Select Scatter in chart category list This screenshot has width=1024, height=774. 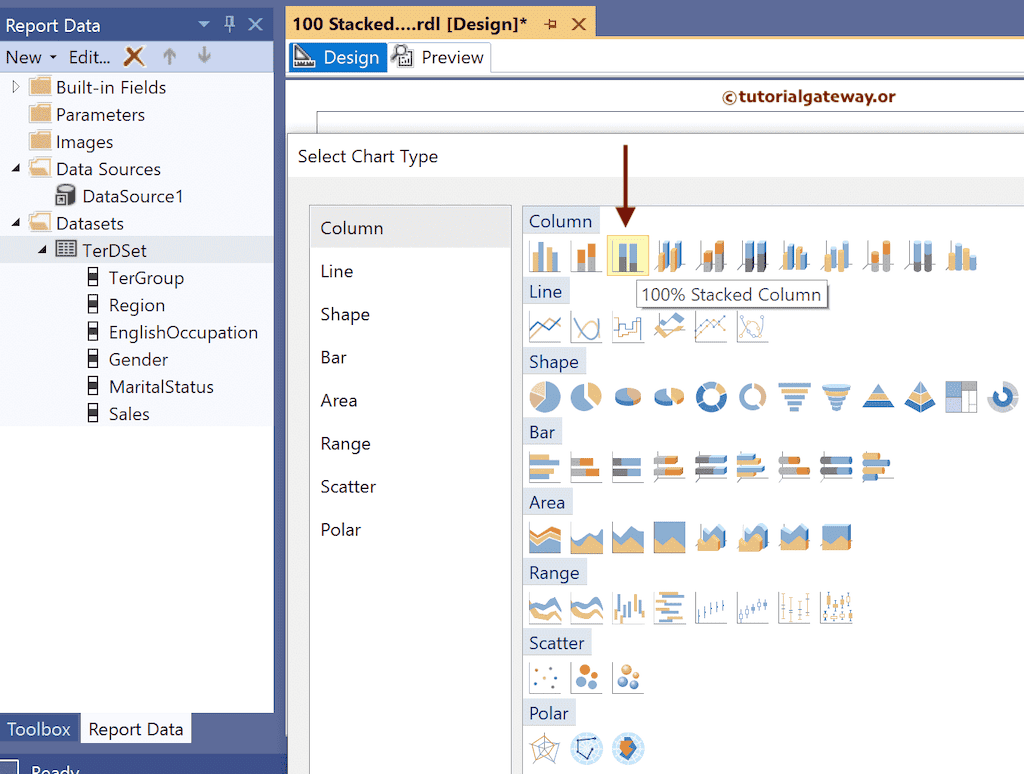pos(411,487)
